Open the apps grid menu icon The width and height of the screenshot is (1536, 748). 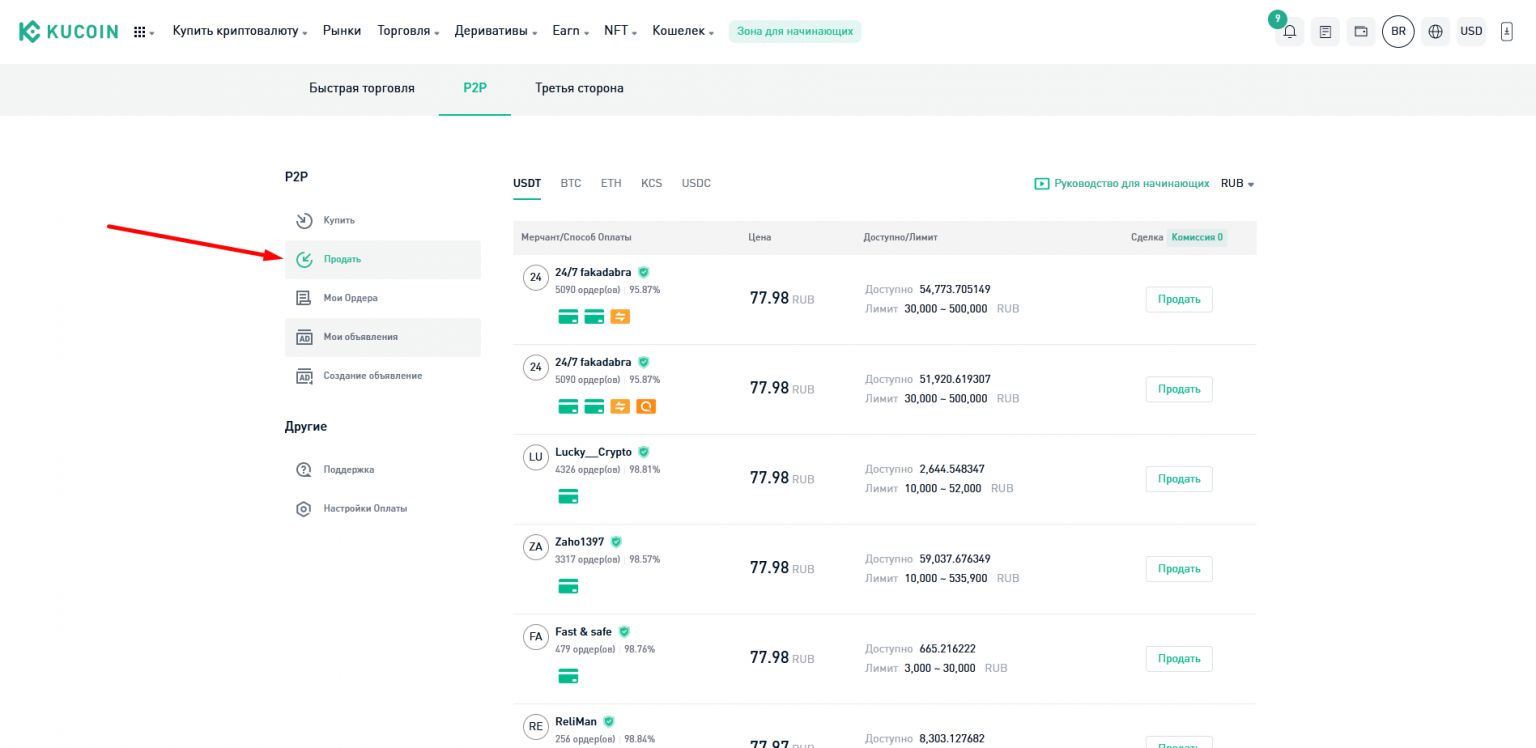(x=142, y=32)
